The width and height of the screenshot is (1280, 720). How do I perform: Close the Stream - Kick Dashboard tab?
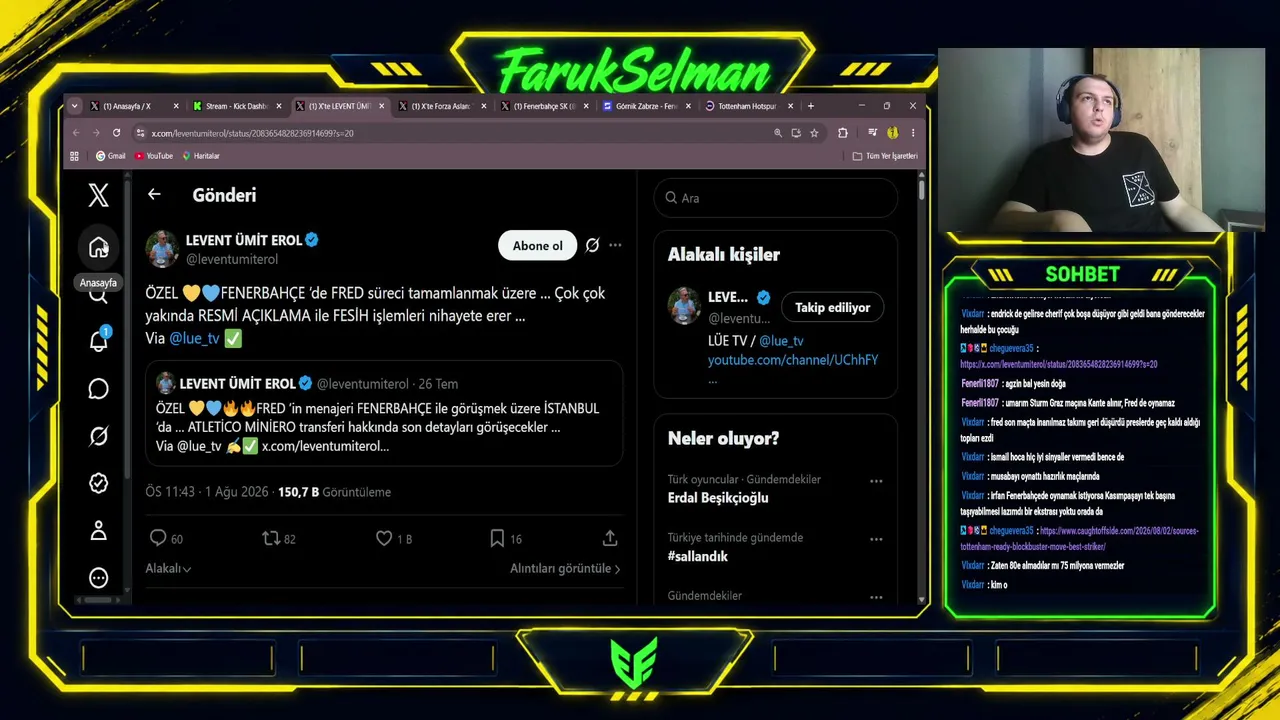[279, 105]
